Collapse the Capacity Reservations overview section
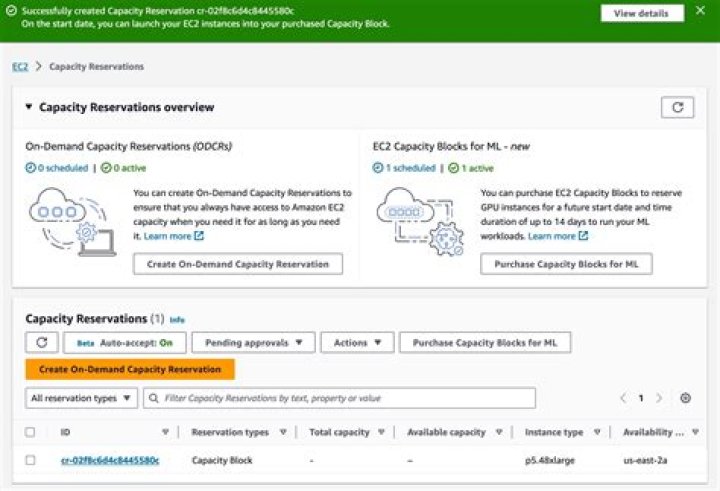The width and height of the screenshot is (720, 491). [29, 108]
